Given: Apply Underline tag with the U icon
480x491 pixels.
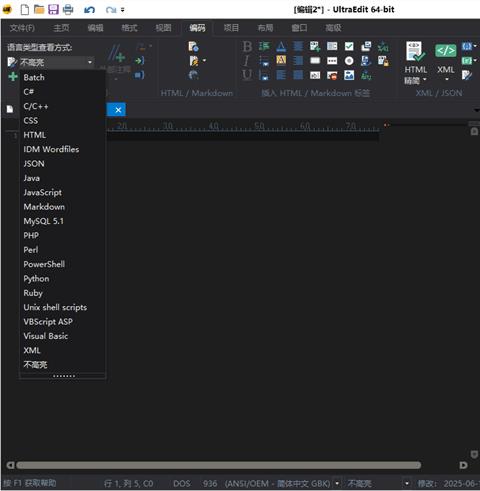Looking at the screenshot, I should click(247, 75).
